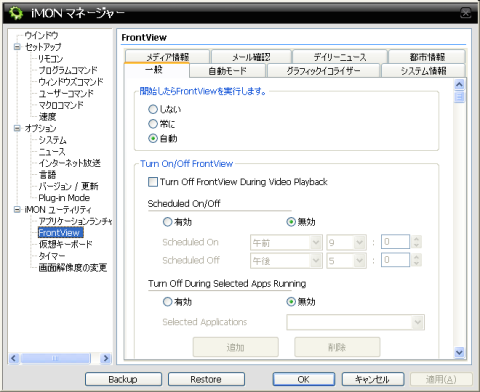
Task: Collapse the オプション tree node
Action: click(x=17, y=128)
